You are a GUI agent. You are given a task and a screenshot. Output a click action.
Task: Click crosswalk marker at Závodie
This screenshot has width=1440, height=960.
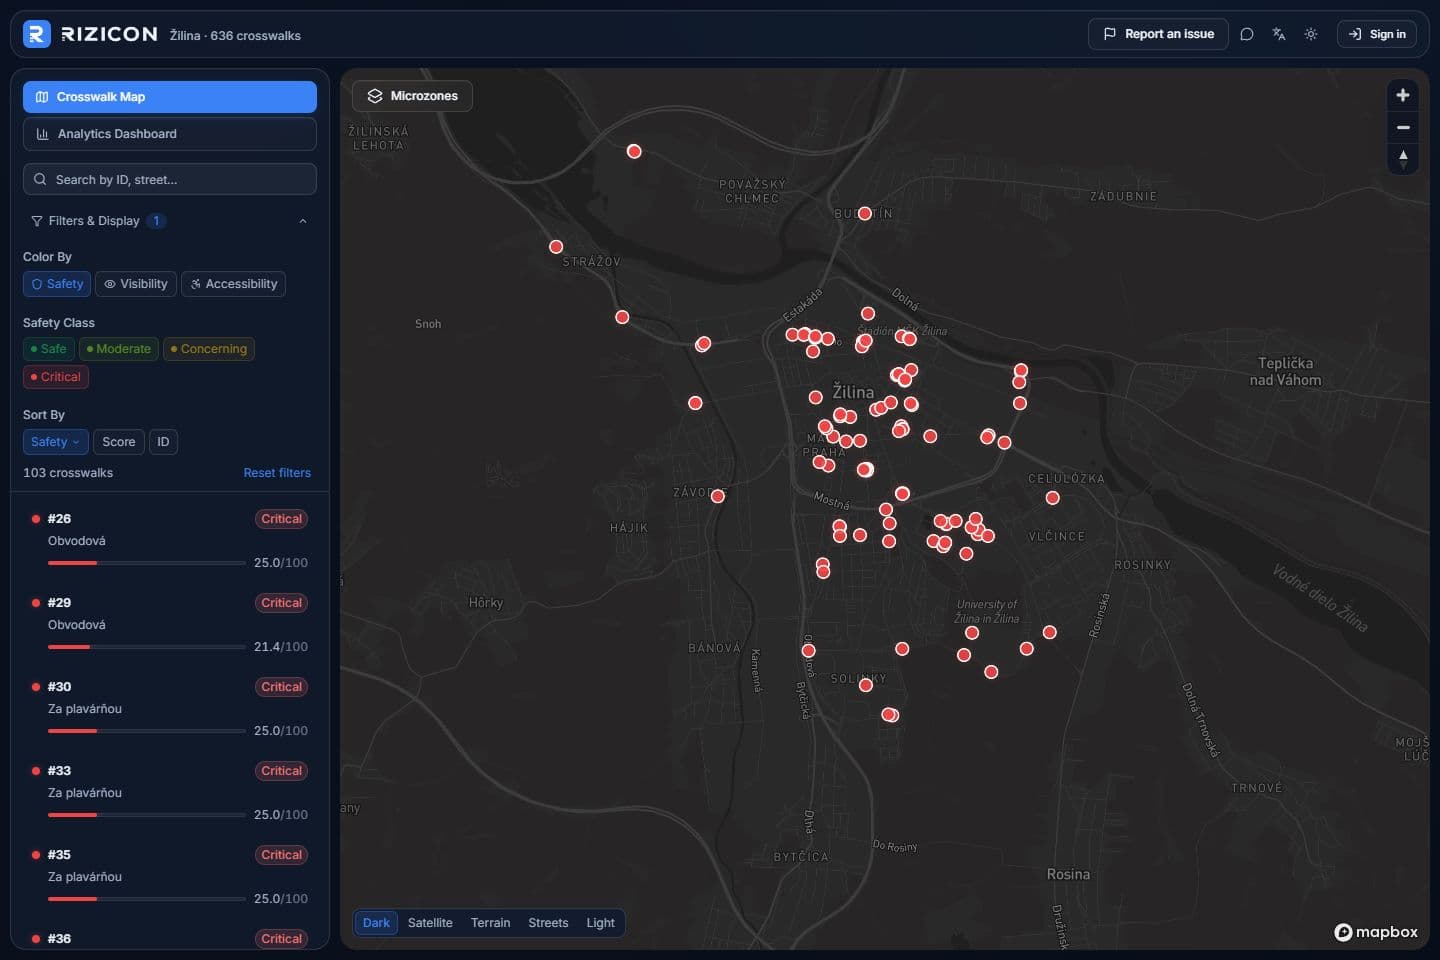717,496
